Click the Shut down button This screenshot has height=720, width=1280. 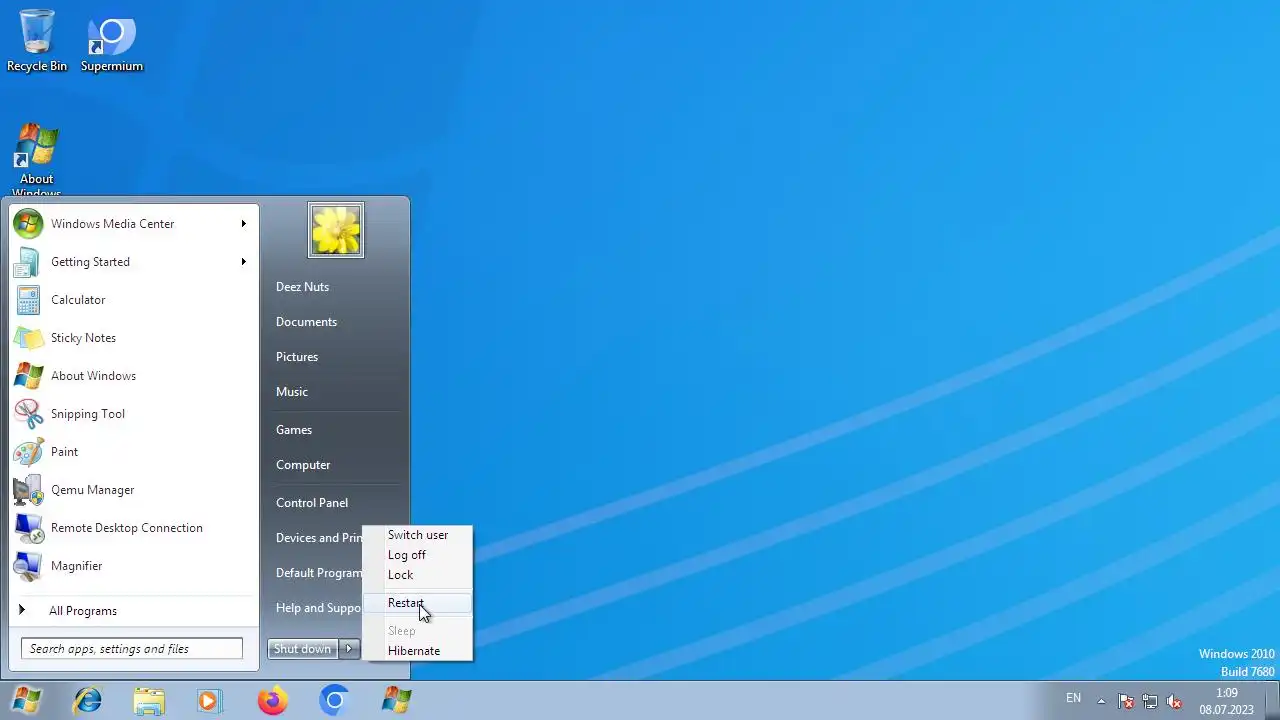pyautogui.click(x=303, y=649)
